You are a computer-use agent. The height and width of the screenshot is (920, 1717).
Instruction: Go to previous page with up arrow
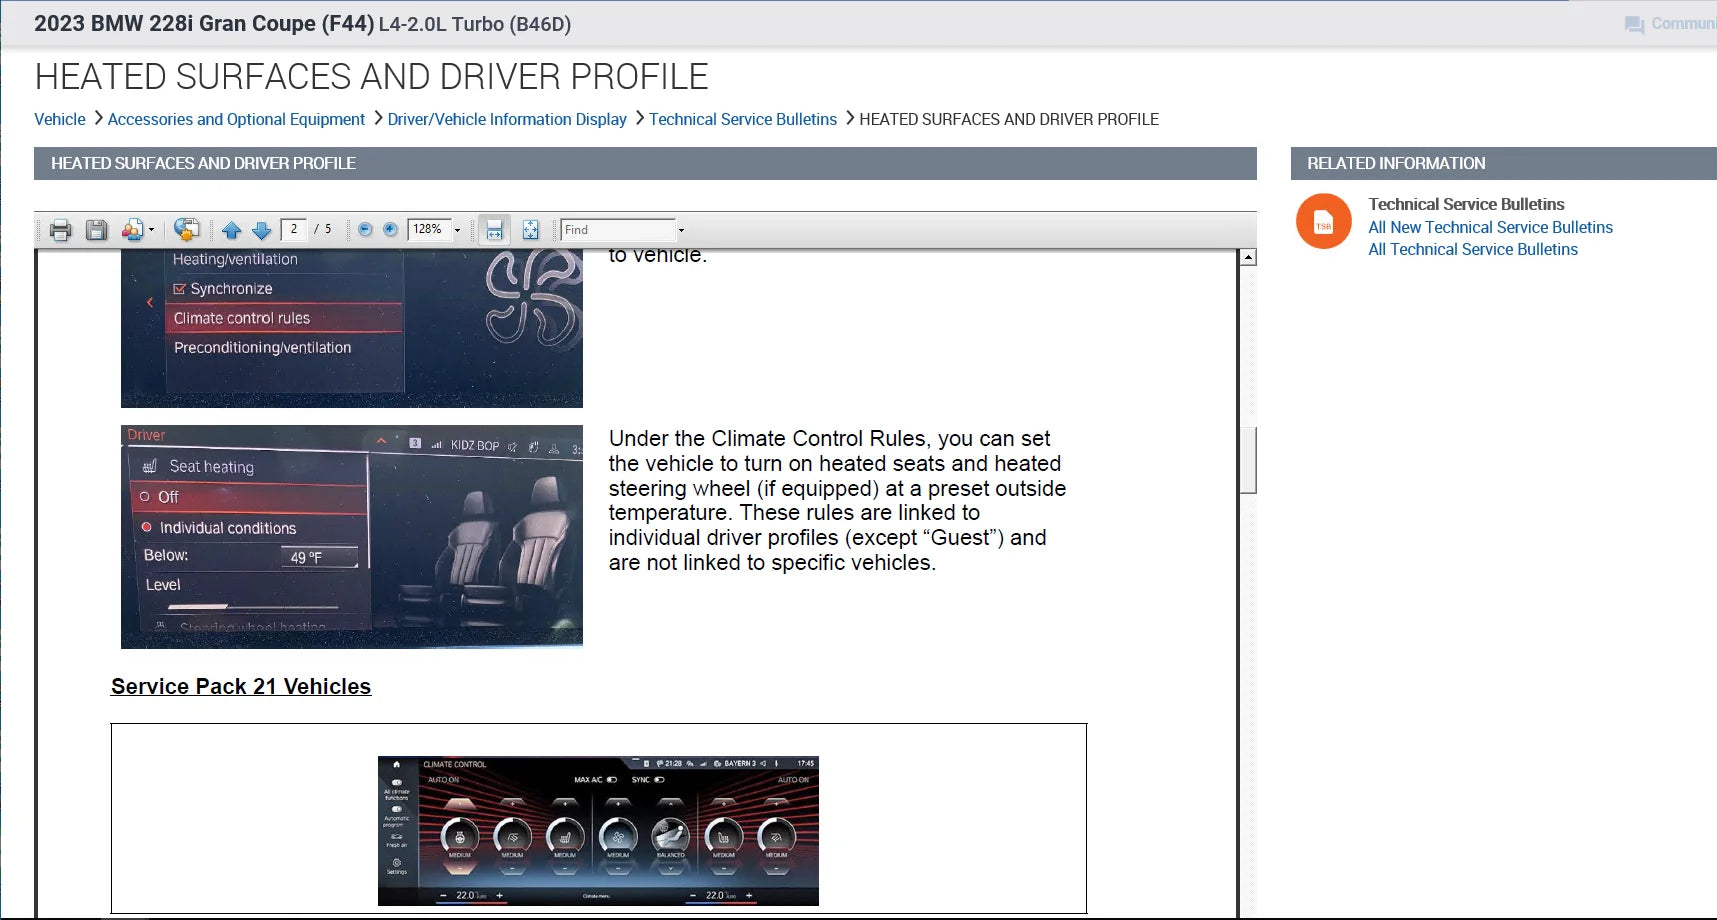point(232,231)
